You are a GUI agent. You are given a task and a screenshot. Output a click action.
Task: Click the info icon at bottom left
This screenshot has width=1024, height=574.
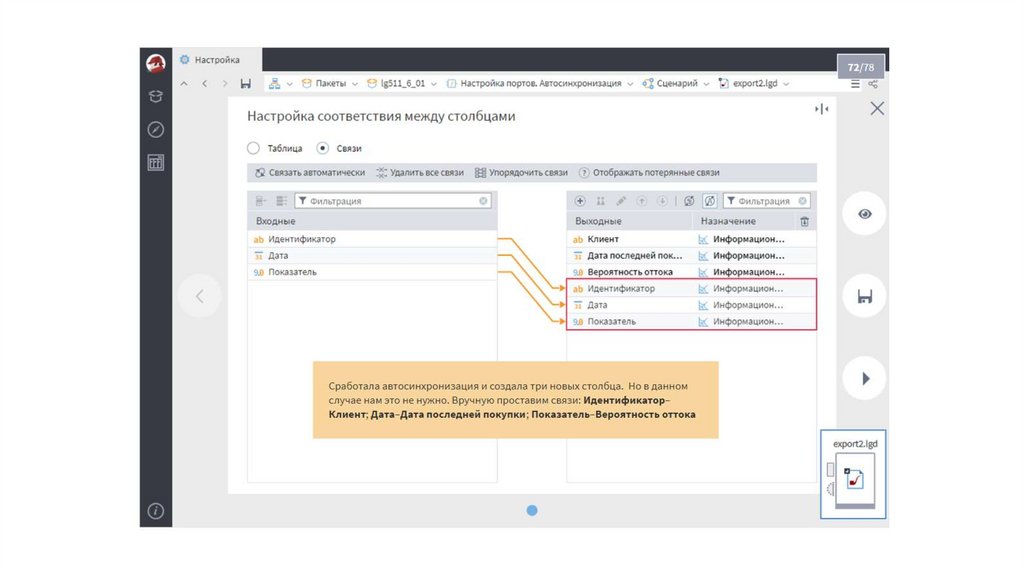coord(155,511)
